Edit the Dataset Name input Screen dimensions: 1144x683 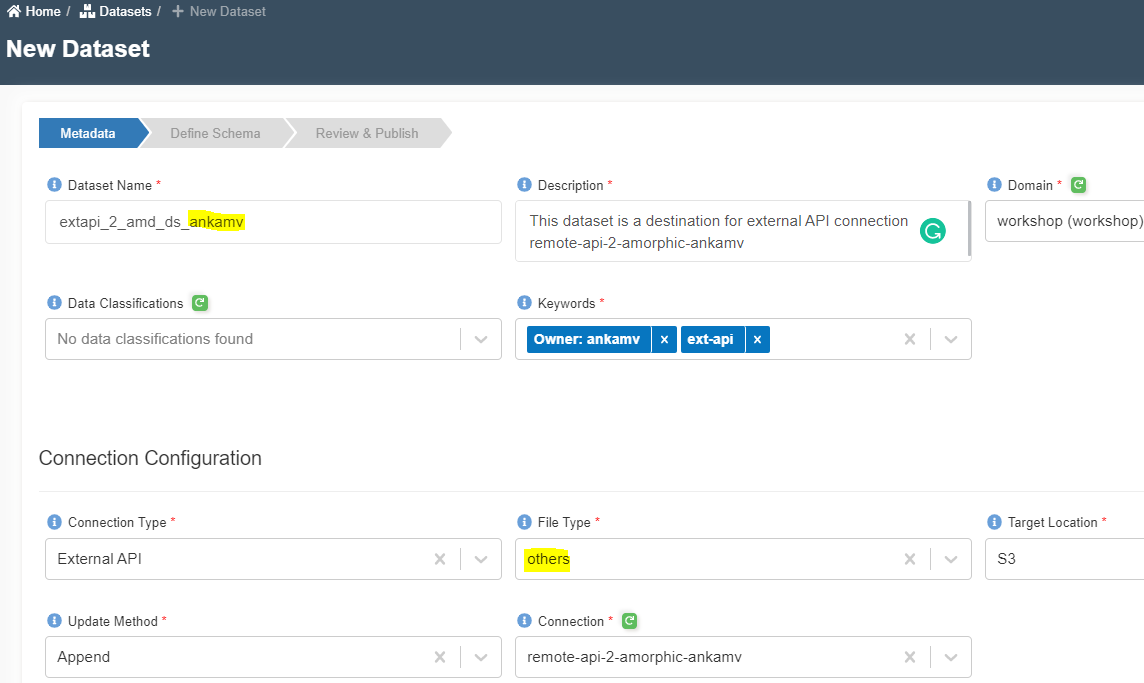click(273, 222)
